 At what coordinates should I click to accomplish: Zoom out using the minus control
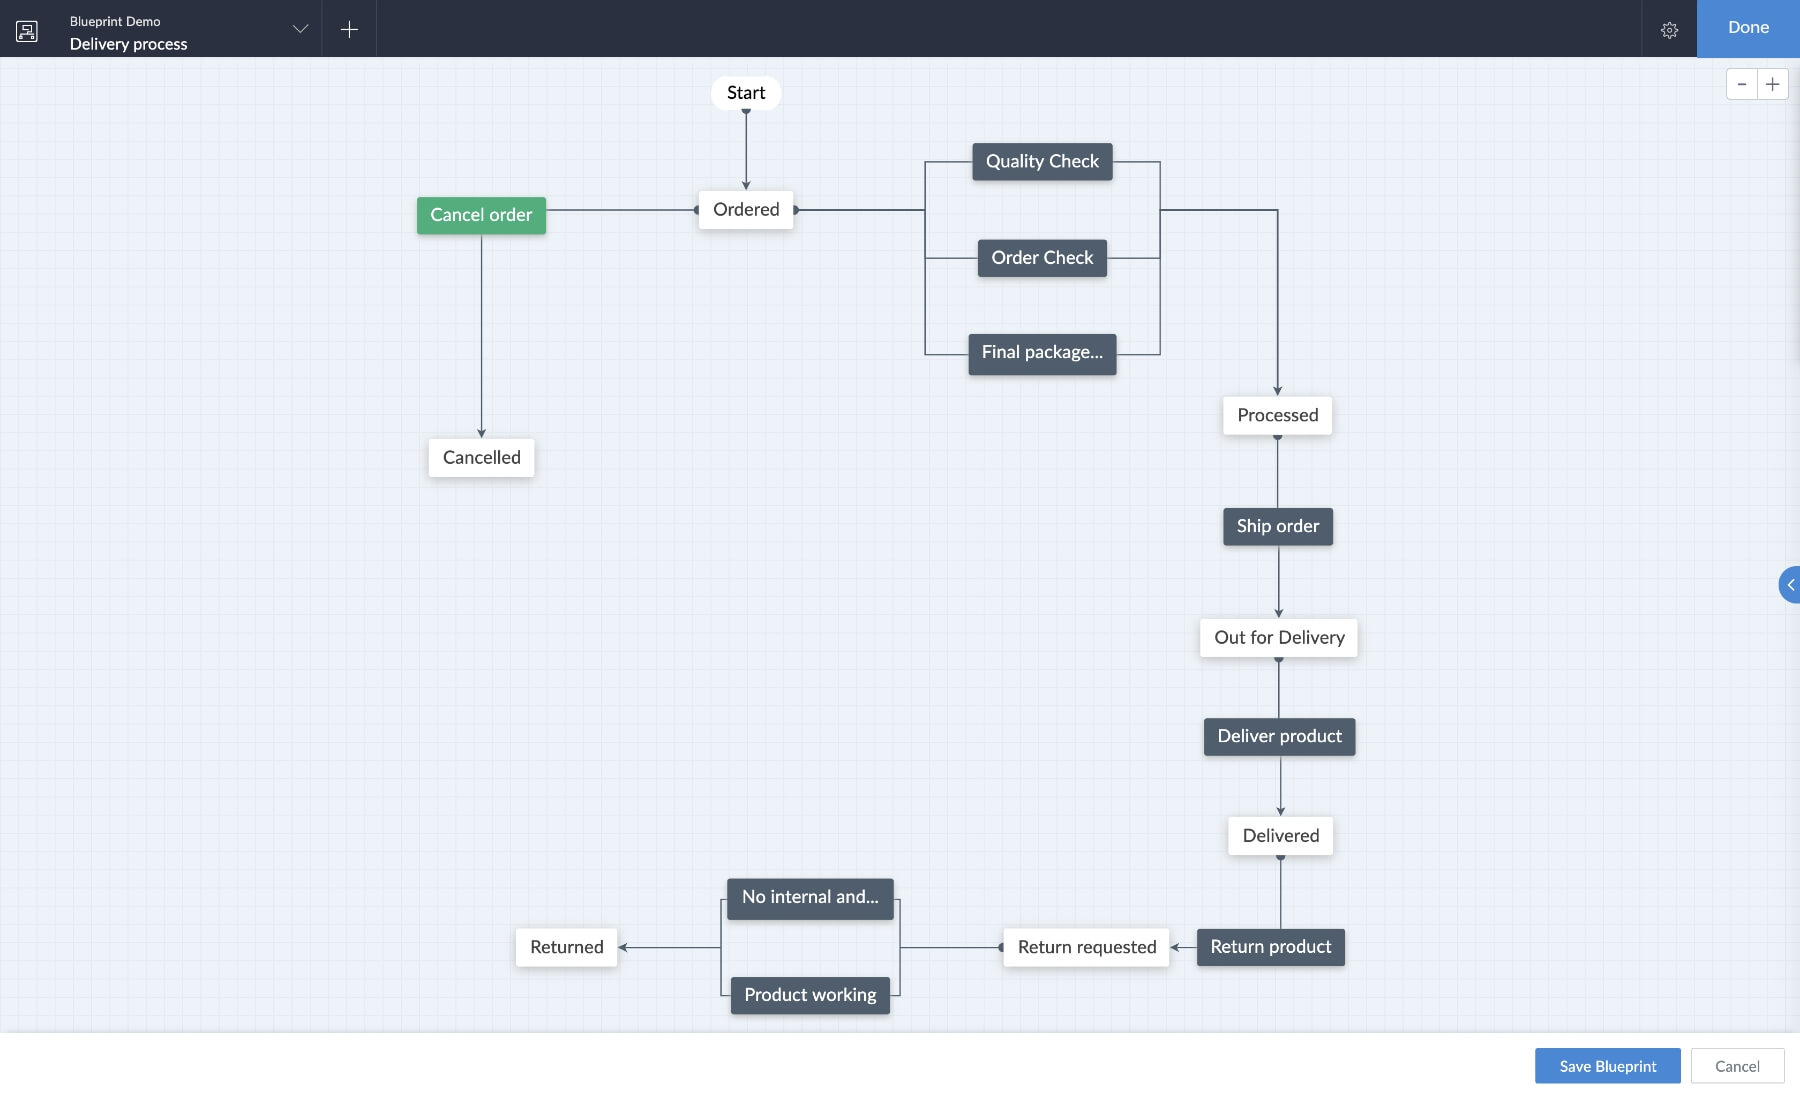tap(1744, 84)
